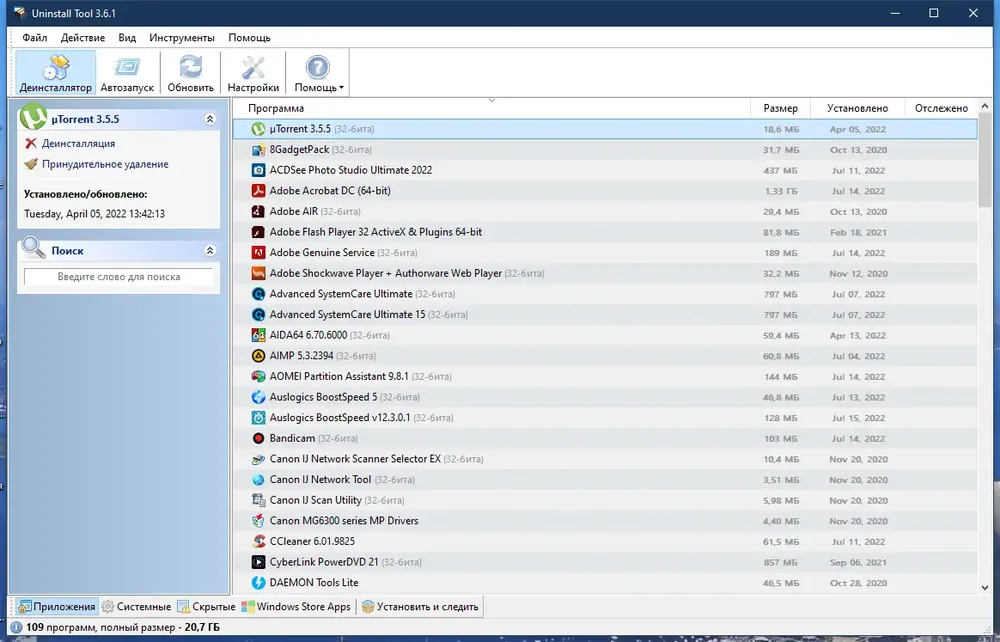Image resolution: width=1000 pixels, height=642 pixels.
Task: Sort by the Установлено column header
Action: pos(858,108)
